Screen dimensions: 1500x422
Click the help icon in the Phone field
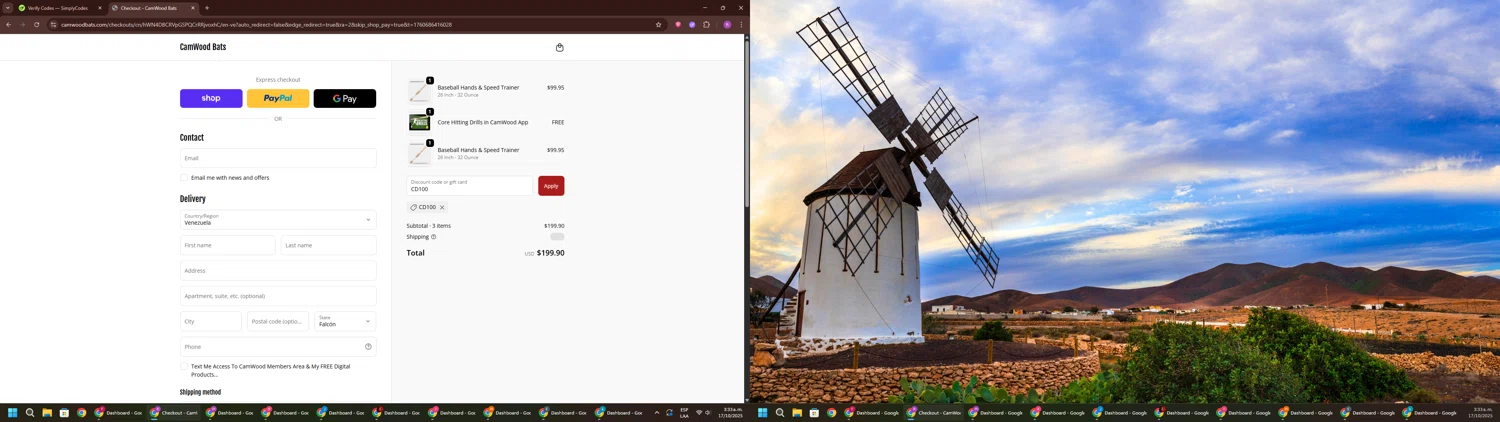(368, 347)
